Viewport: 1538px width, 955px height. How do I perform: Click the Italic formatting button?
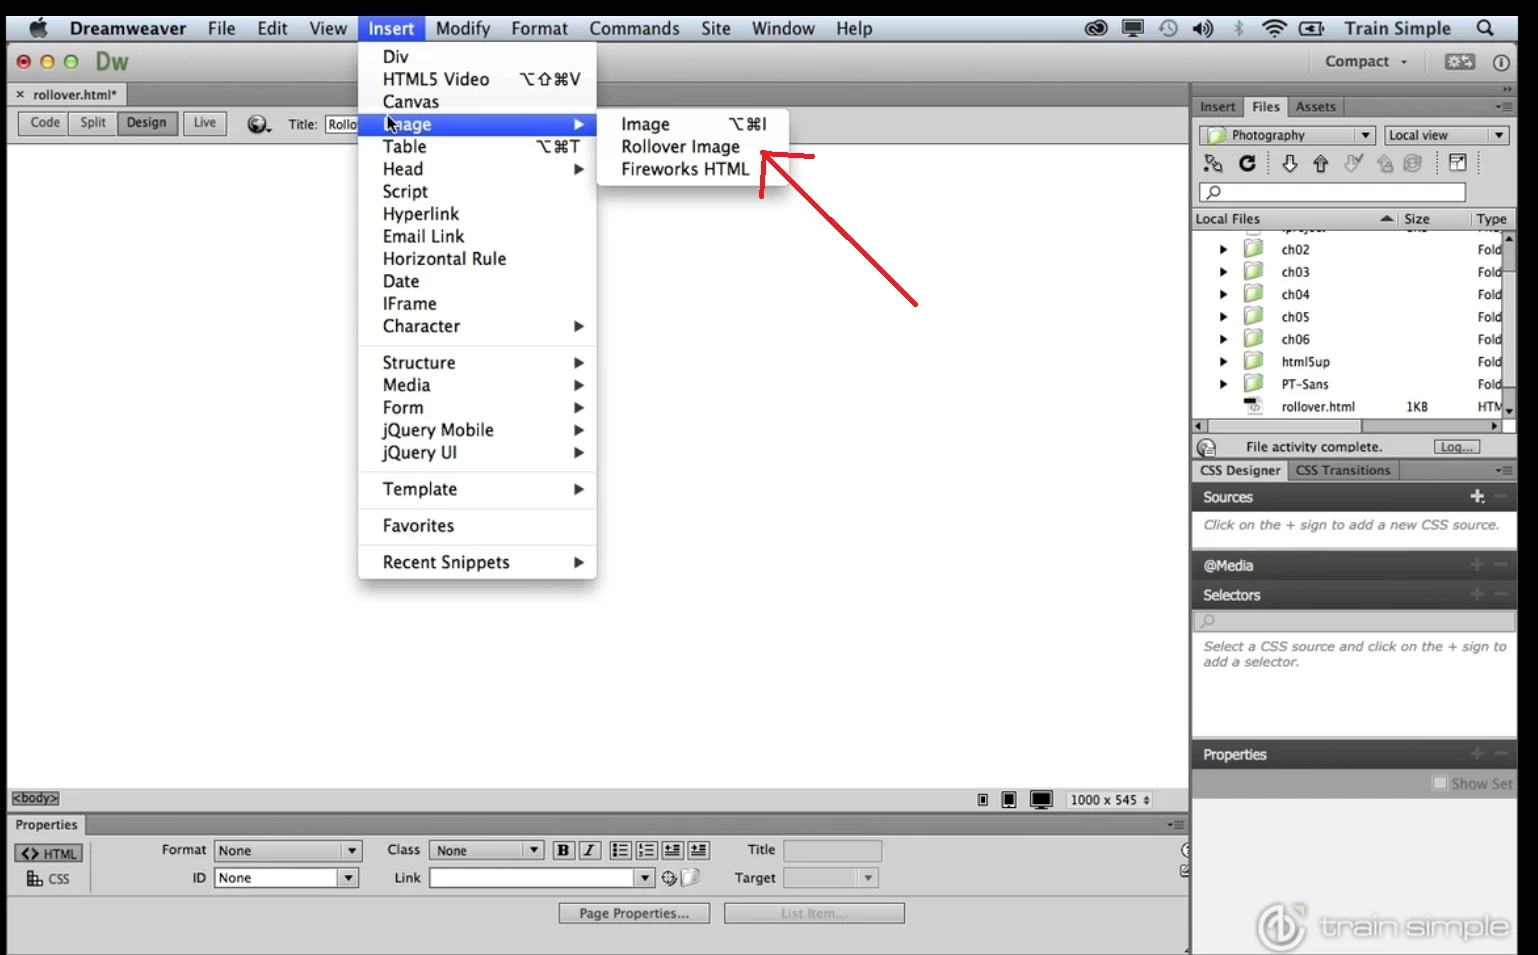(590, 850)
